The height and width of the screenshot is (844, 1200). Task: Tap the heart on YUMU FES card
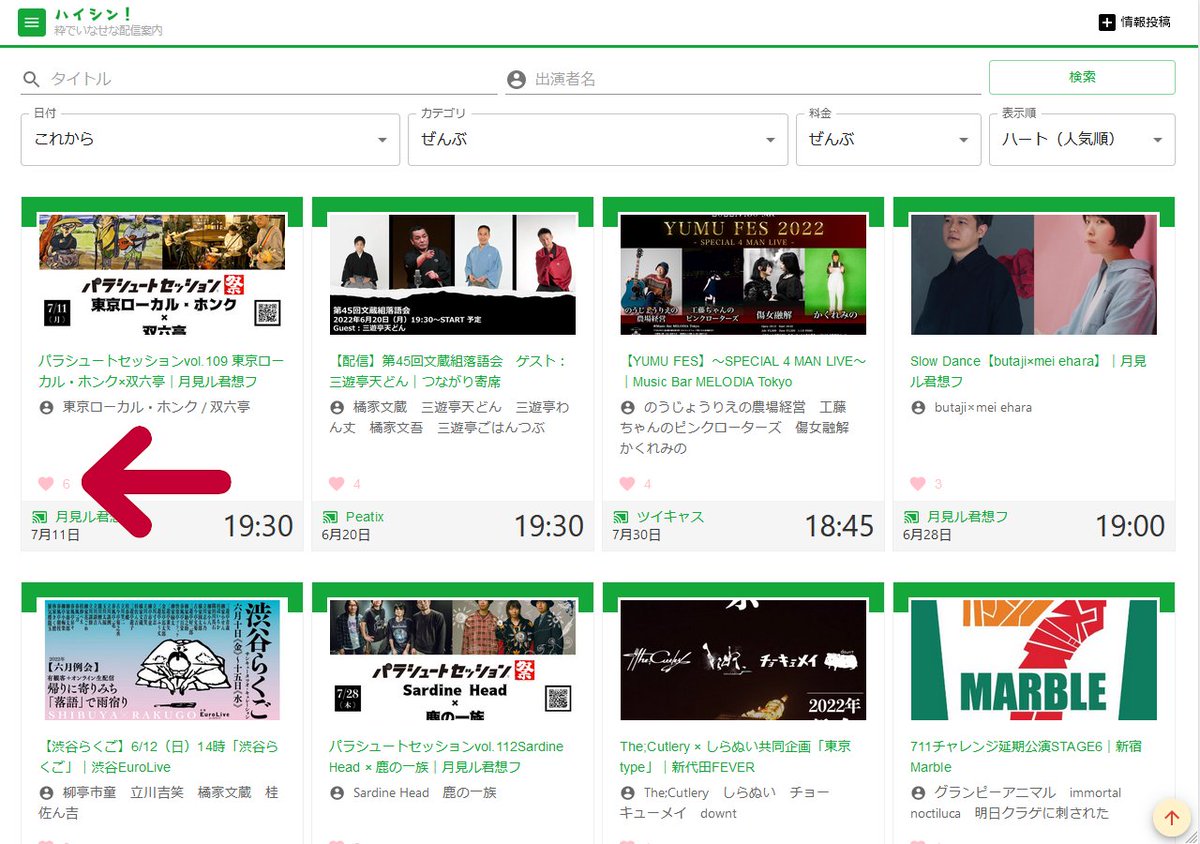[x=627, y=484]
